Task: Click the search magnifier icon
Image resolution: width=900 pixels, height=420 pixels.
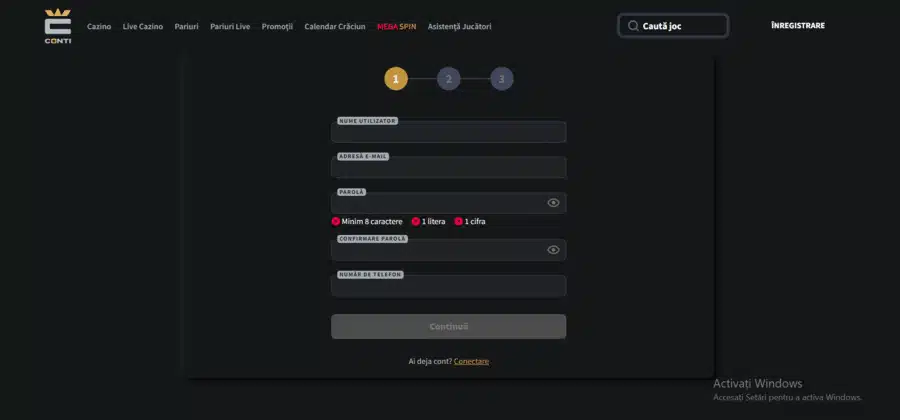Action: tap(633, 26)
